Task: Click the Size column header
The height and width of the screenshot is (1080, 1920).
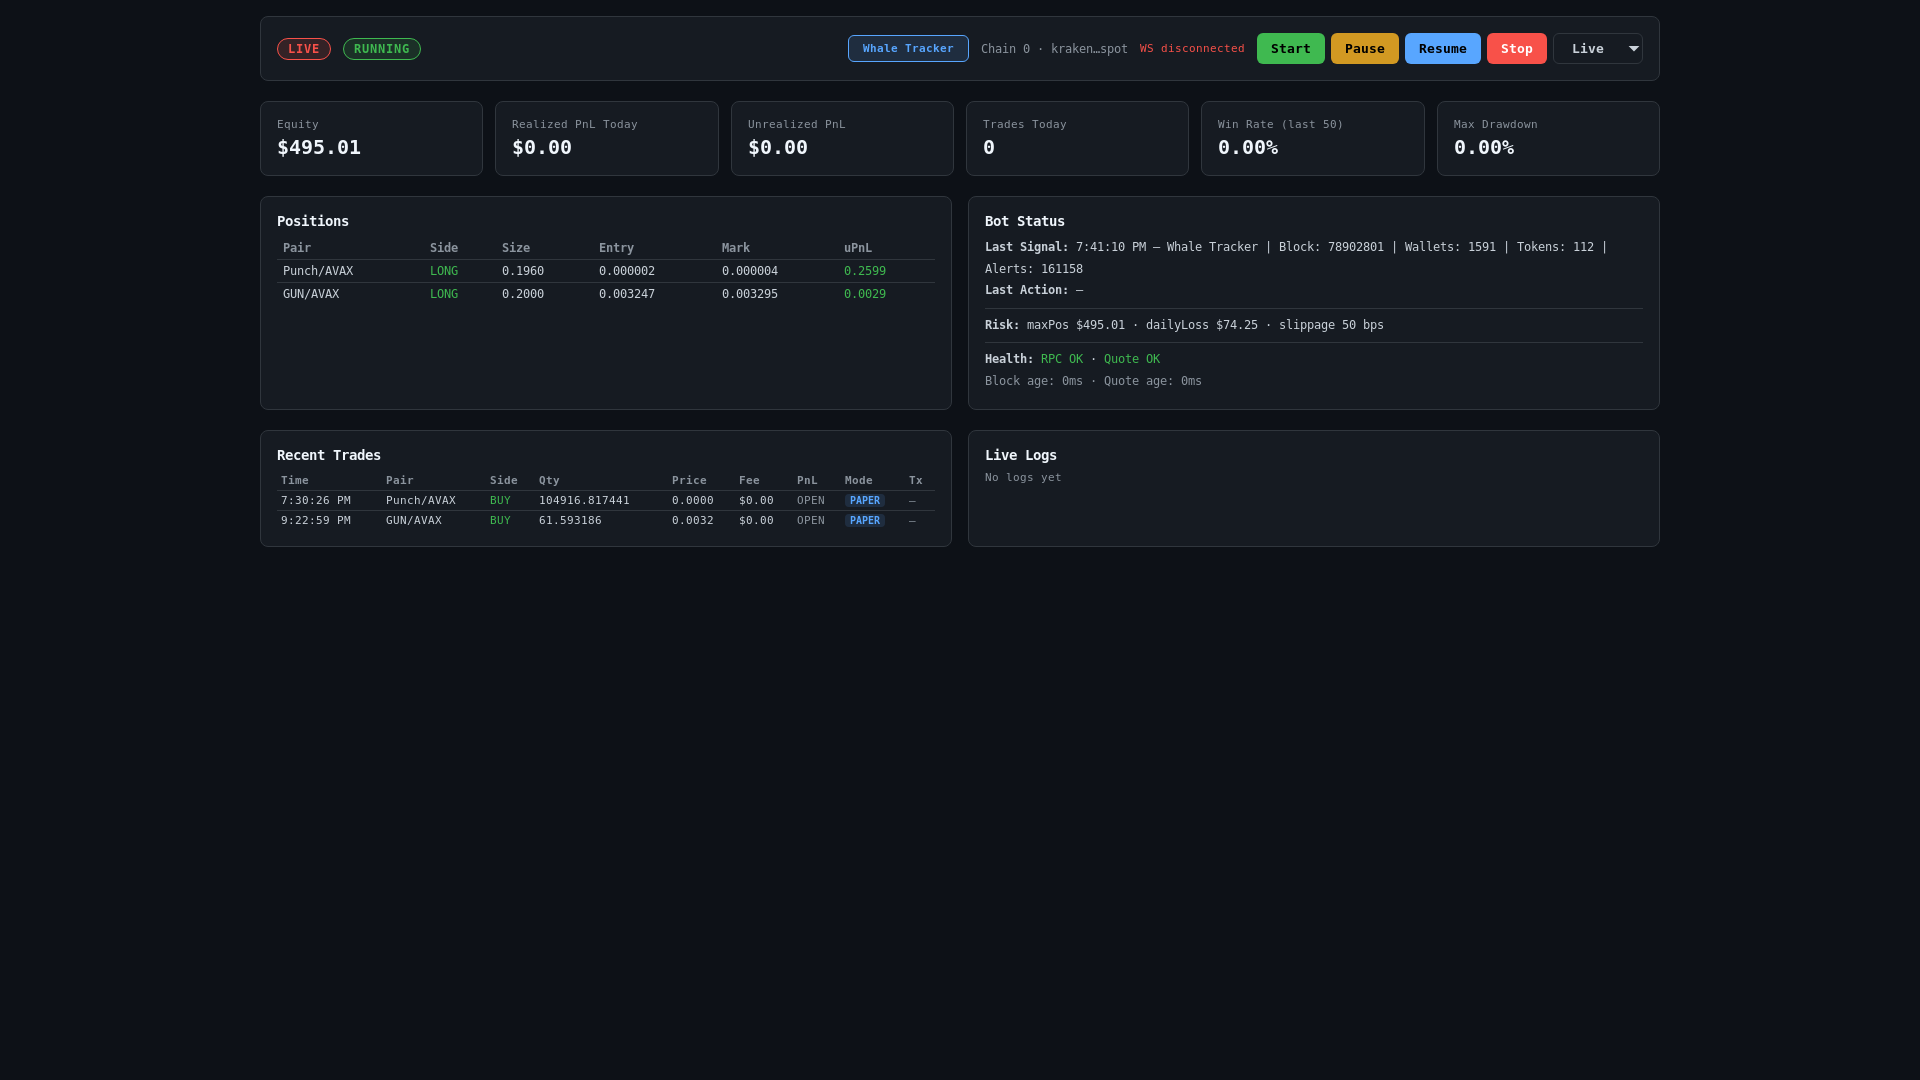Action: pos(516,248)
